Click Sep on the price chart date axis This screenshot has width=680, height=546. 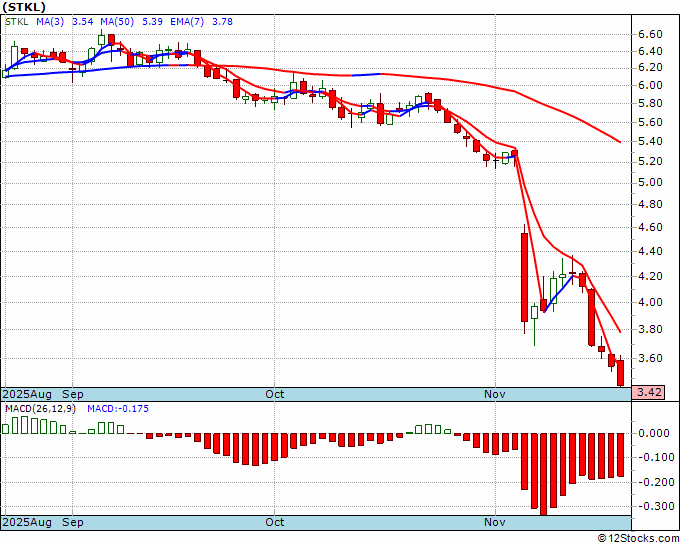point(72,394)
